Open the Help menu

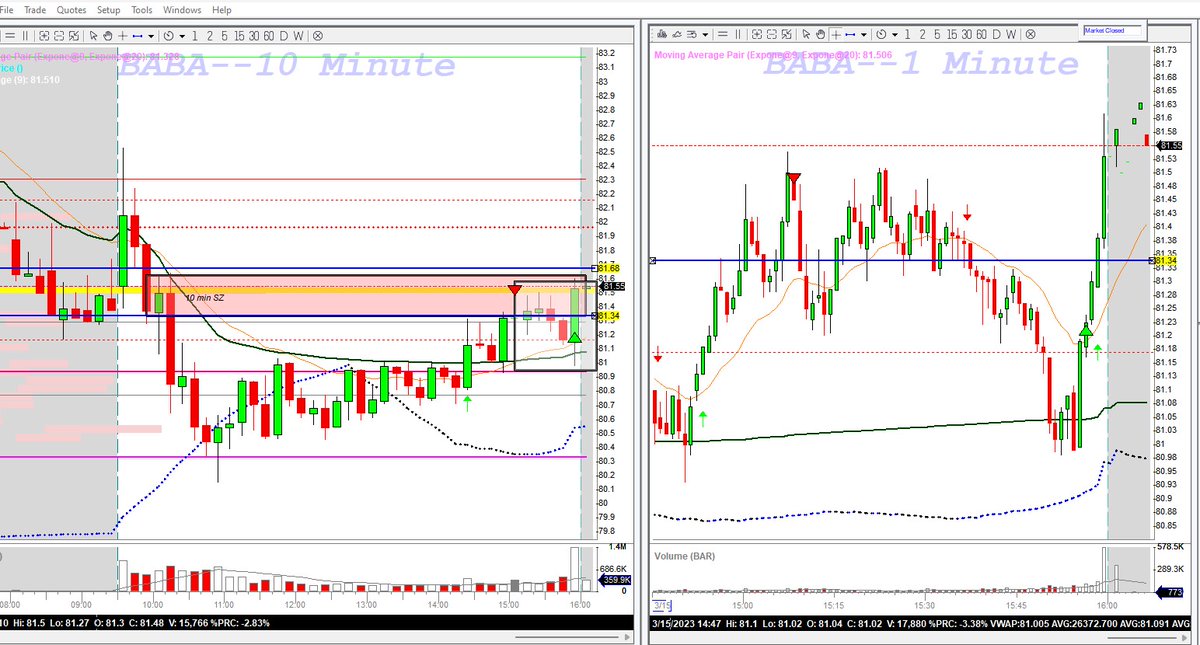tap(222, 9)
